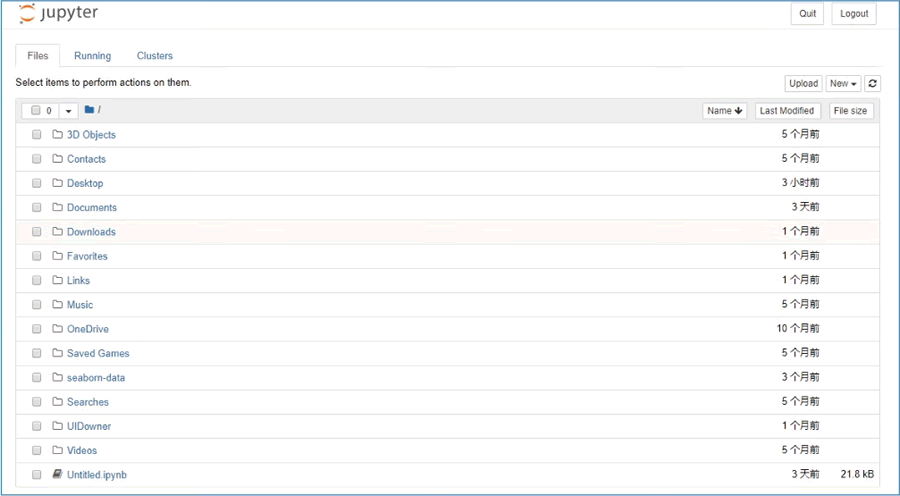Click the notebook icon beside Untitled.ipynb
Screen dimensions: 900x496
tap(57, 474)
